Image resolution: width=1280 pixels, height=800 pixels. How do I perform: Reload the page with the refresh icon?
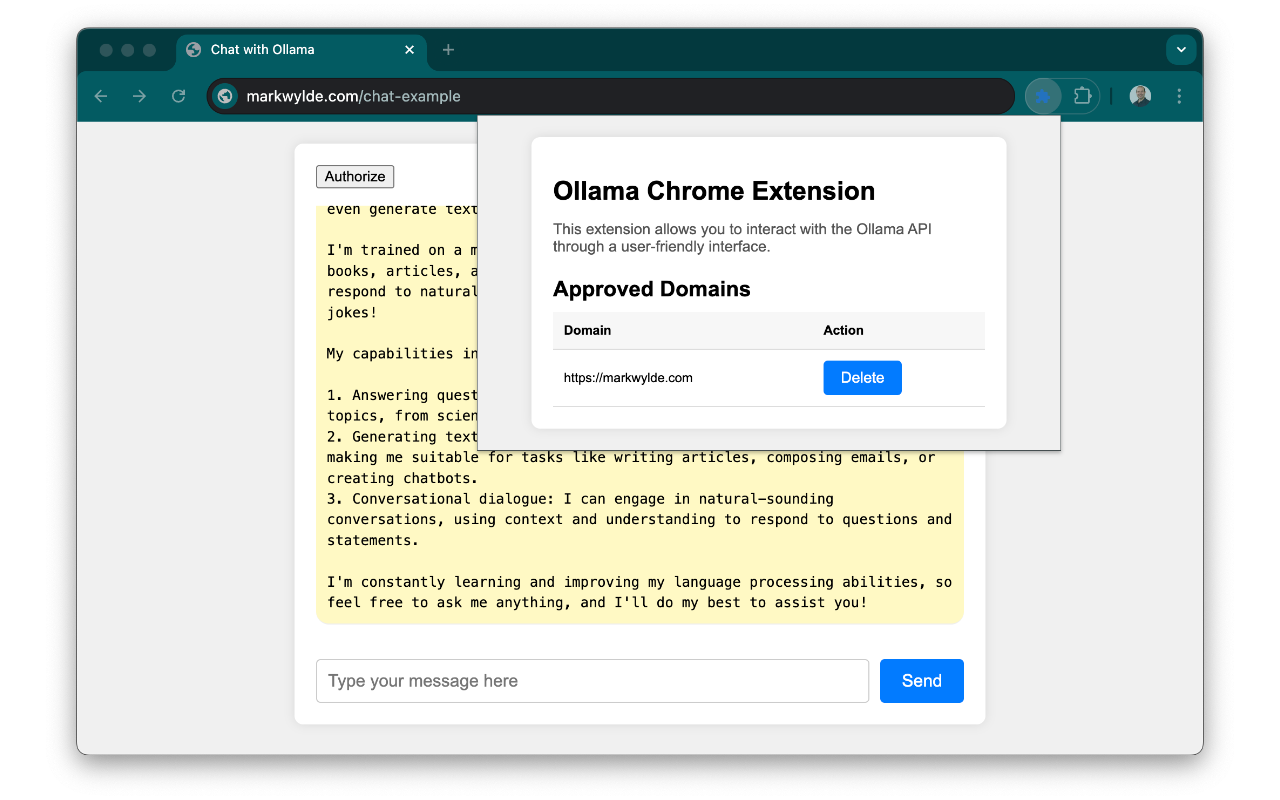(x=179, y=96)
